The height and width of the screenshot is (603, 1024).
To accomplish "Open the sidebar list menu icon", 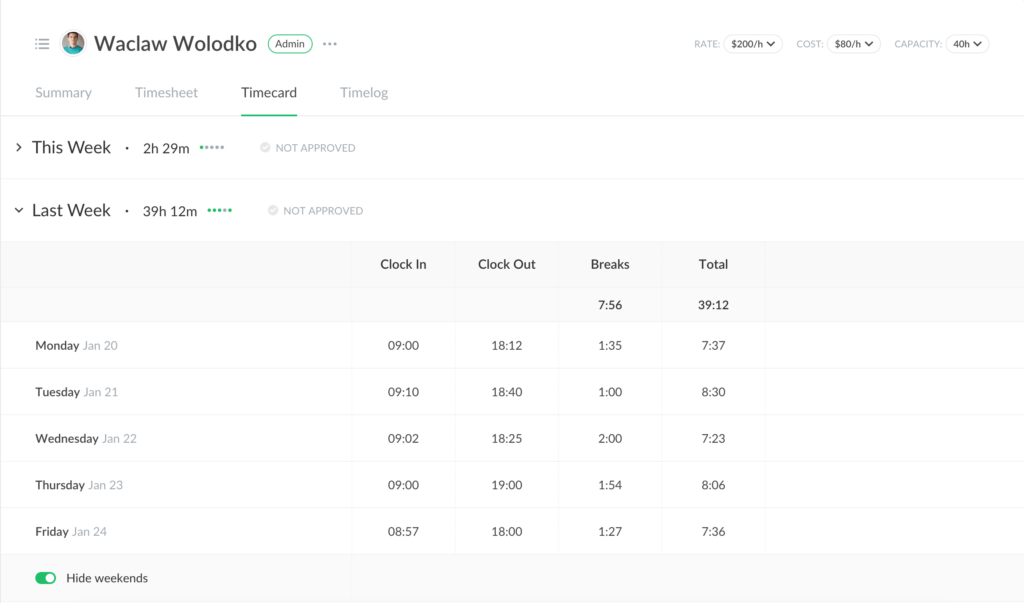I will (x=42, y=44).
